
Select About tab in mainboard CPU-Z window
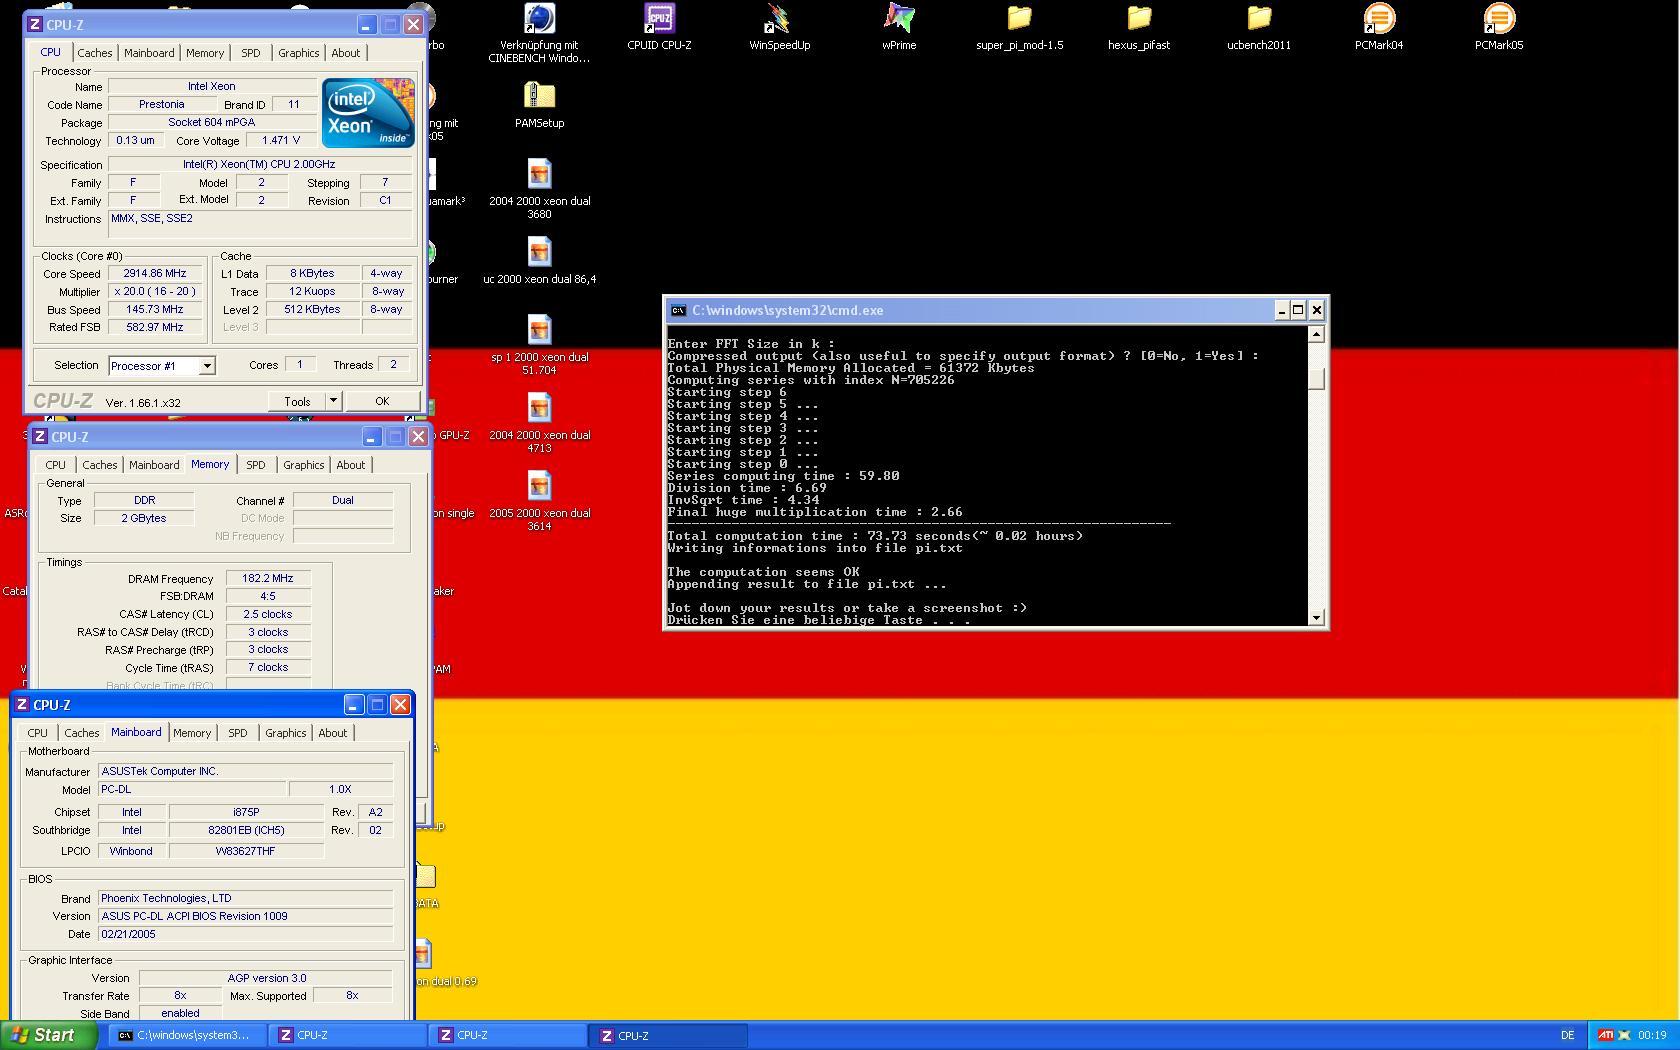click(x=333, y=733)
